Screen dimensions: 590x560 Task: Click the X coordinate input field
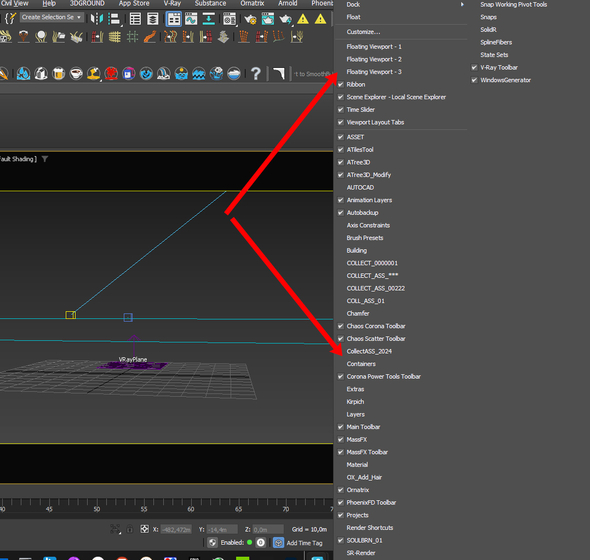point(176,530)
